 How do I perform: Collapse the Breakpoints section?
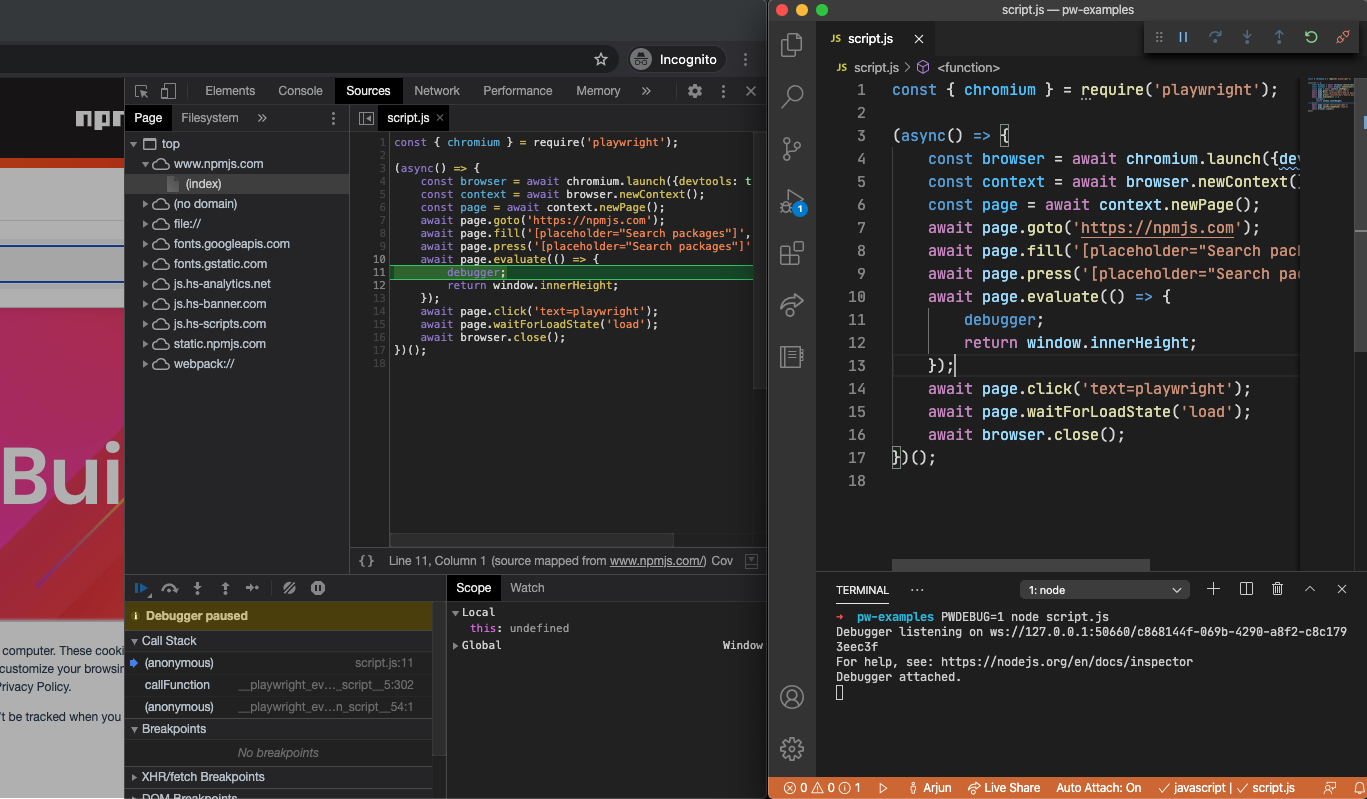(136, 729)
